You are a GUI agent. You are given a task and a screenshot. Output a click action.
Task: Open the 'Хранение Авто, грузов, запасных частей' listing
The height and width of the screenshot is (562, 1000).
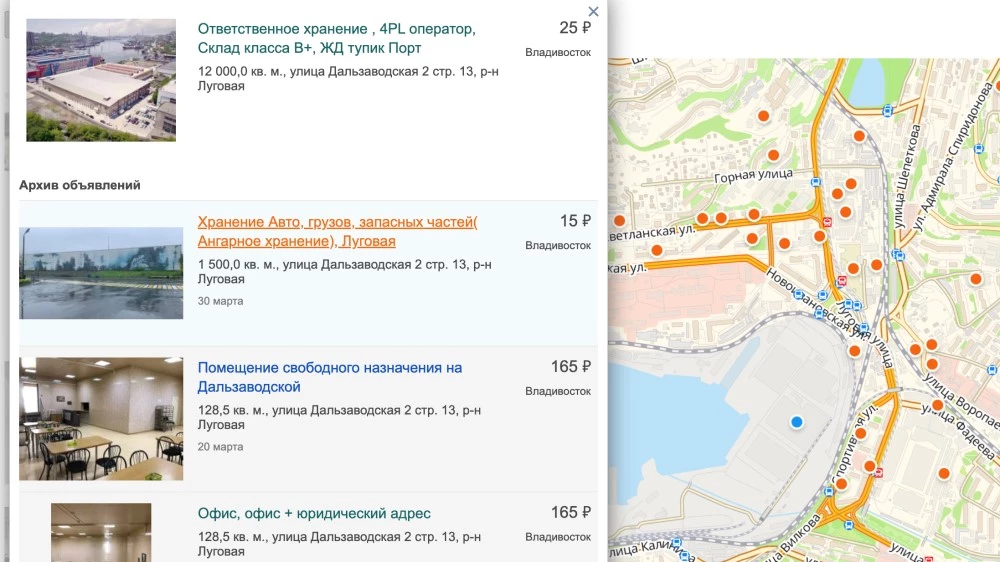(337, 232)
